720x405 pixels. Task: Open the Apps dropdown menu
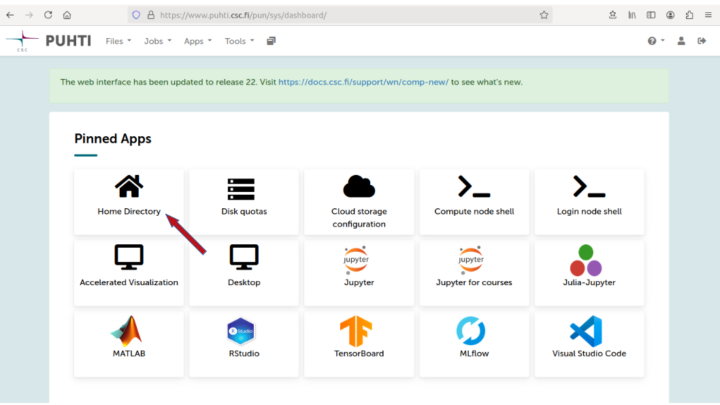(197, 41)
